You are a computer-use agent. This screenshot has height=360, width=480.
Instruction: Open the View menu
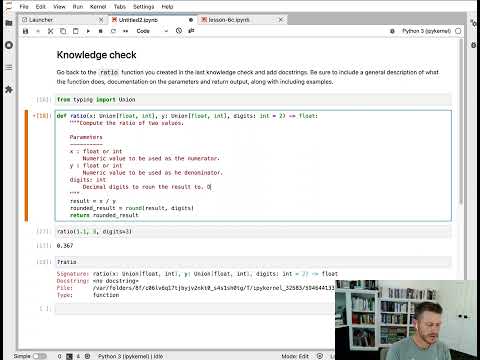pos(59,7)
